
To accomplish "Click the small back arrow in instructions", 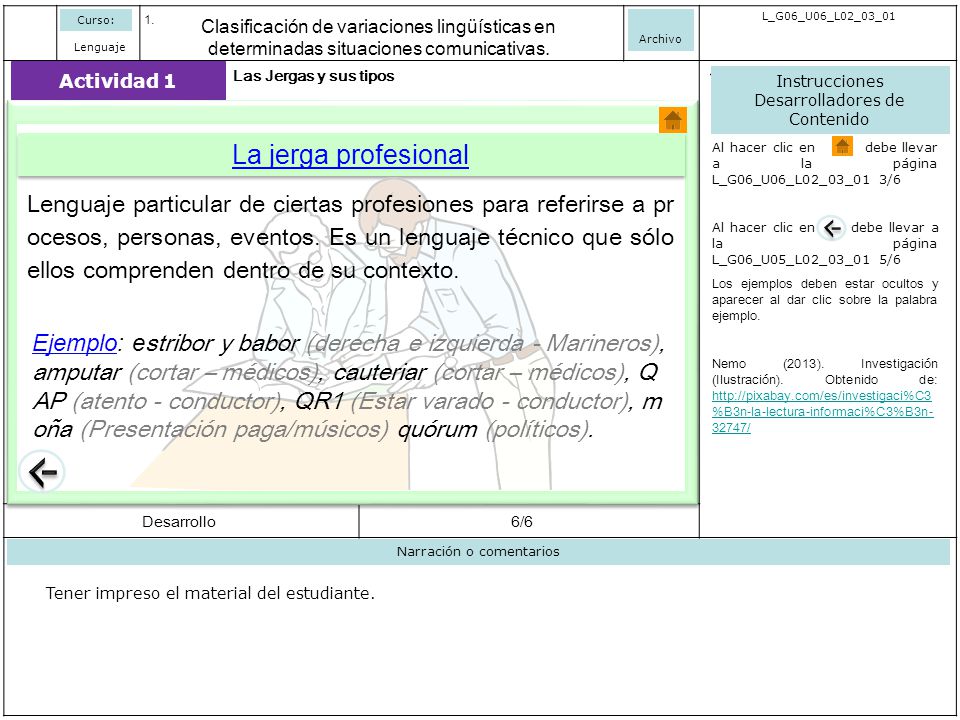I will pos(832,228).
